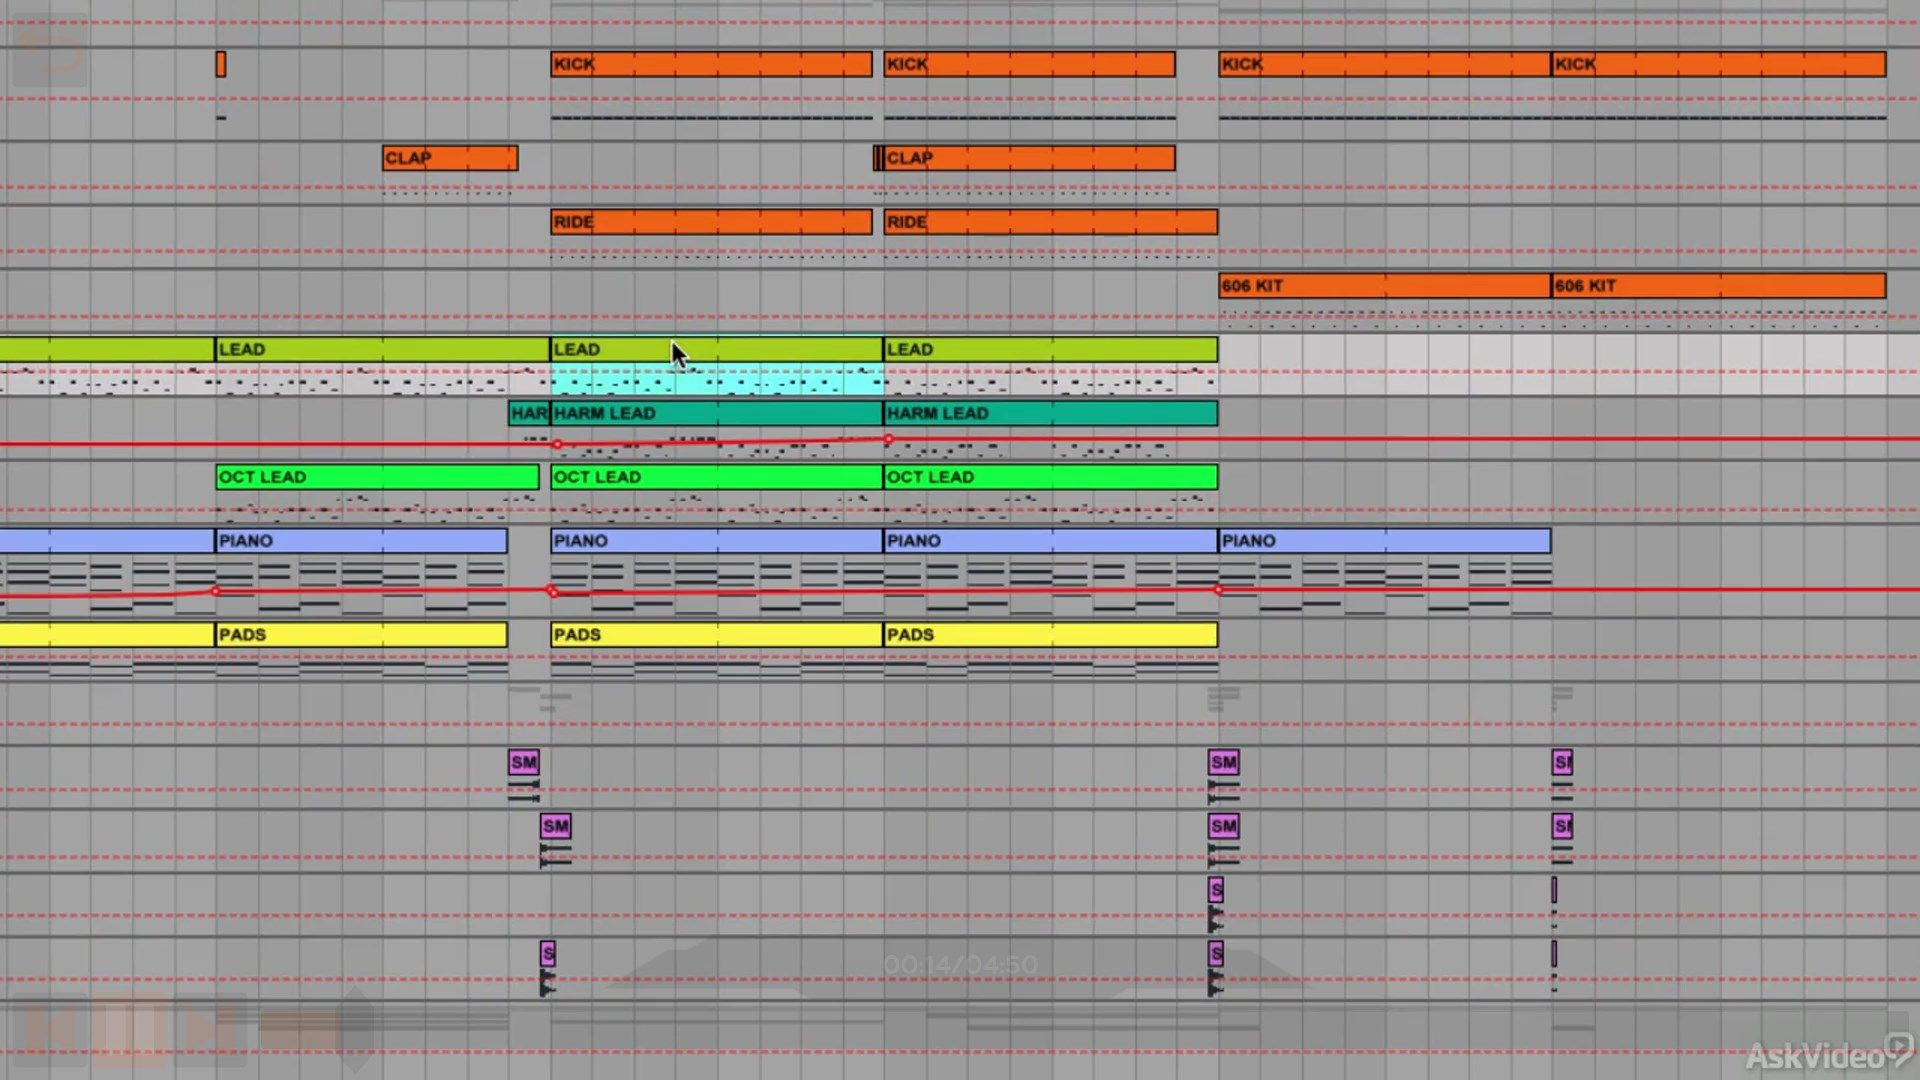Select the unlabeled yellow pads clip at the far left
The height and width of the screenshot is (1080, 1920).
[107, 635]
